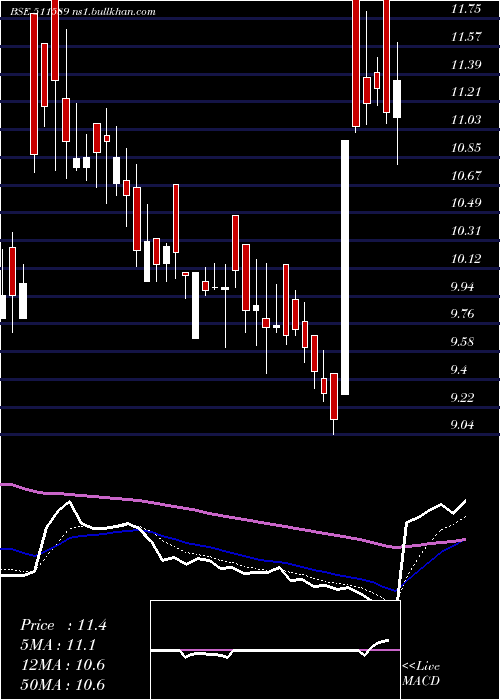Click the <<Live MACD label
This screenshot has width=500, height=700.
click(x=421, y=673)
